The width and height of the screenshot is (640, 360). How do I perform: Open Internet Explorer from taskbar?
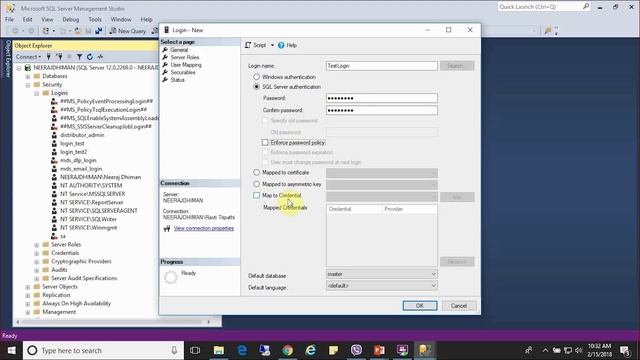(x=311, y=350)
